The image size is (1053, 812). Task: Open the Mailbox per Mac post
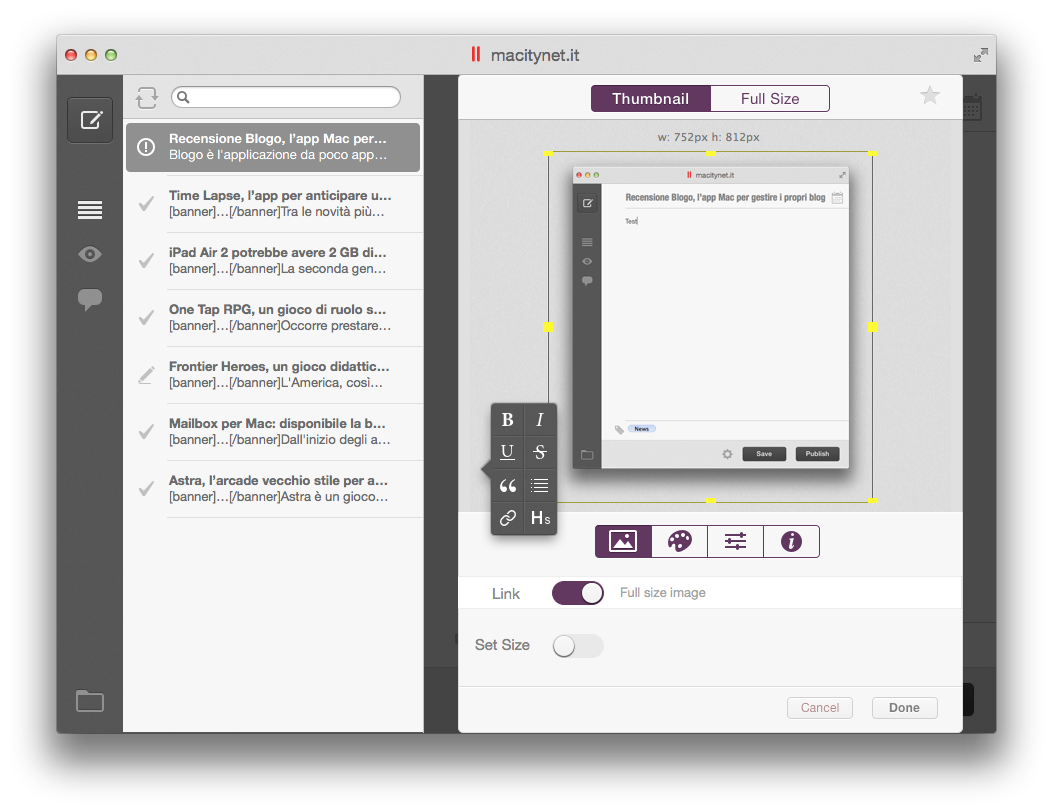tap(273, 432)
